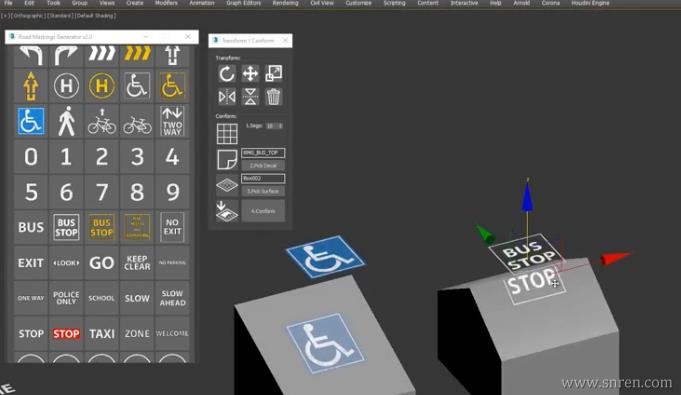Place the TWO WAY arrows marking
Image resolution: width=681 pixels, height=395 pixels.
(172, 121)
